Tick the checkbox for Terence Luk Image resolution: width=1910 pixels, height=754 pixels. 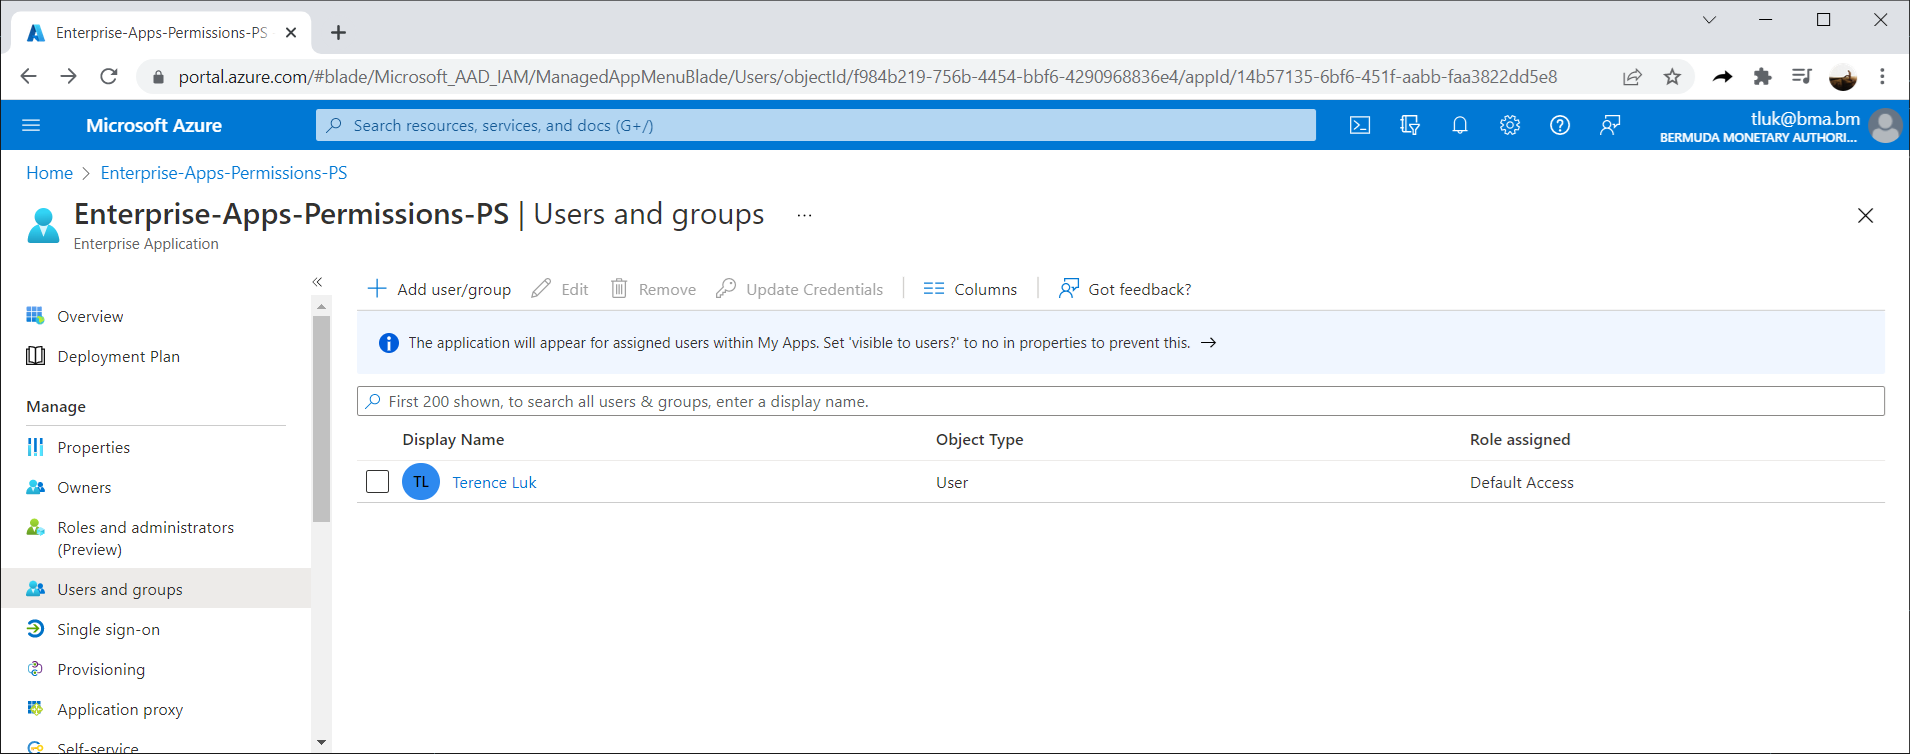377,482
